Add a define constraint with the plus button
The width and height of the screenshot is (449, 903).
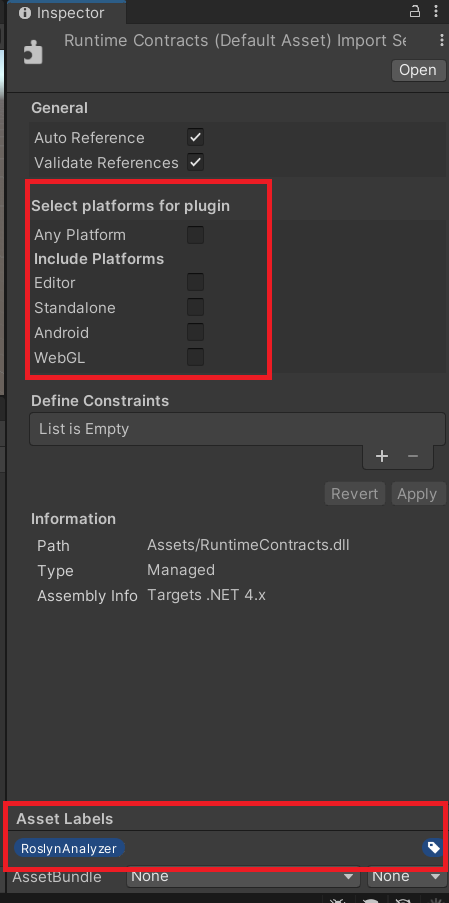point(382,456)
